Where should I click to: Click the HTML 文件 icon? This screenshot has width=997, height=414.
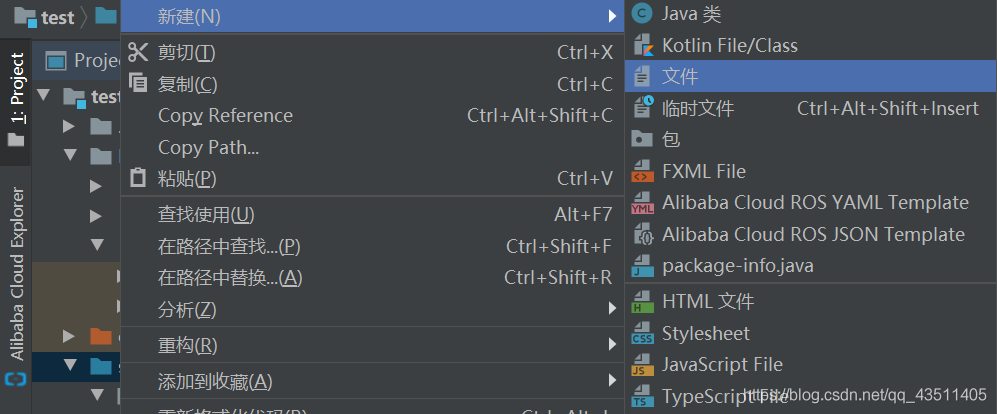(x=643, y=301)
